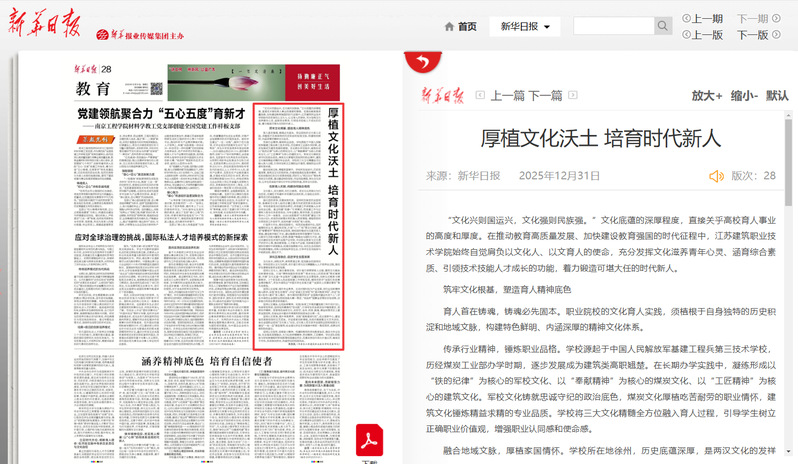Click the red back arrow icon
Viewport: 798px width, 464px height.
click(x=421, y=61)
